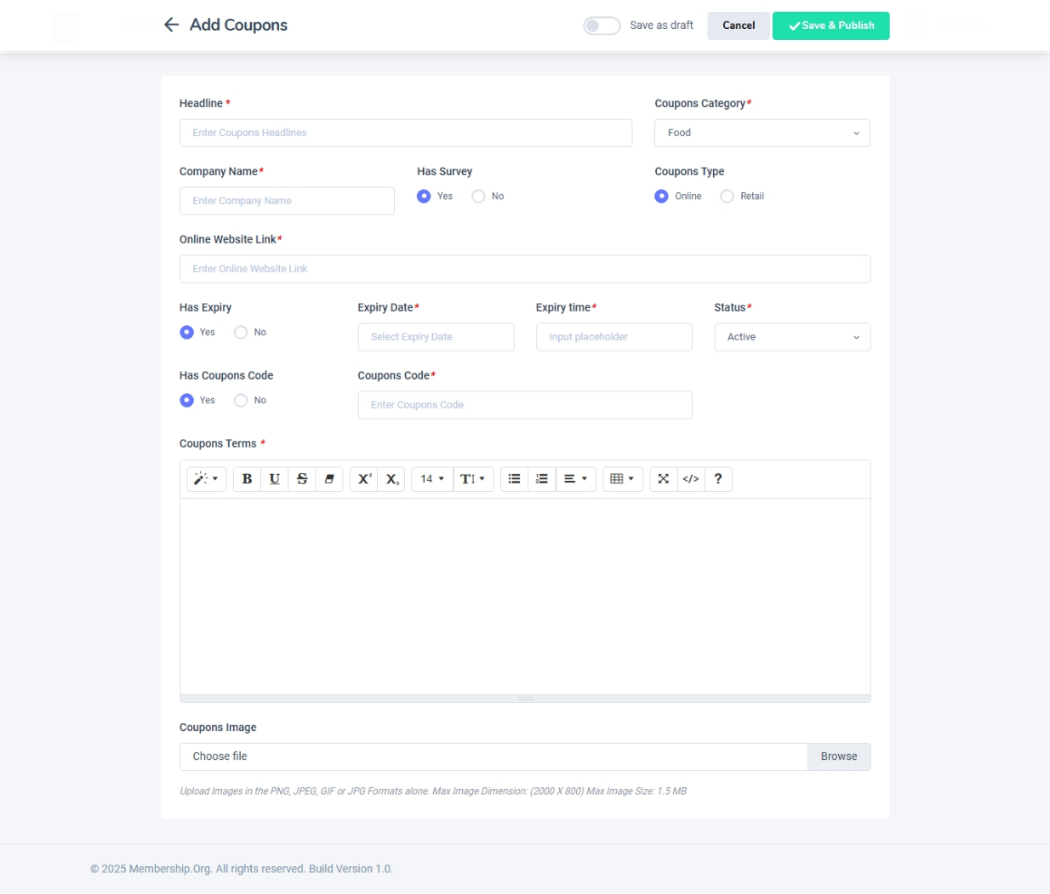Image resolution: width=1050 pixels, height=894 pixels.
Task: Insert an ordered numbered list
Action: coord(542,479)
